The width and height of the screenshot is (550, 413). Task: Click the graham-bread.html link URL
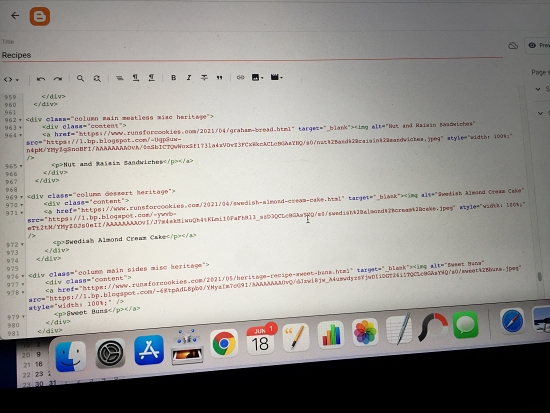click(185, 131)
